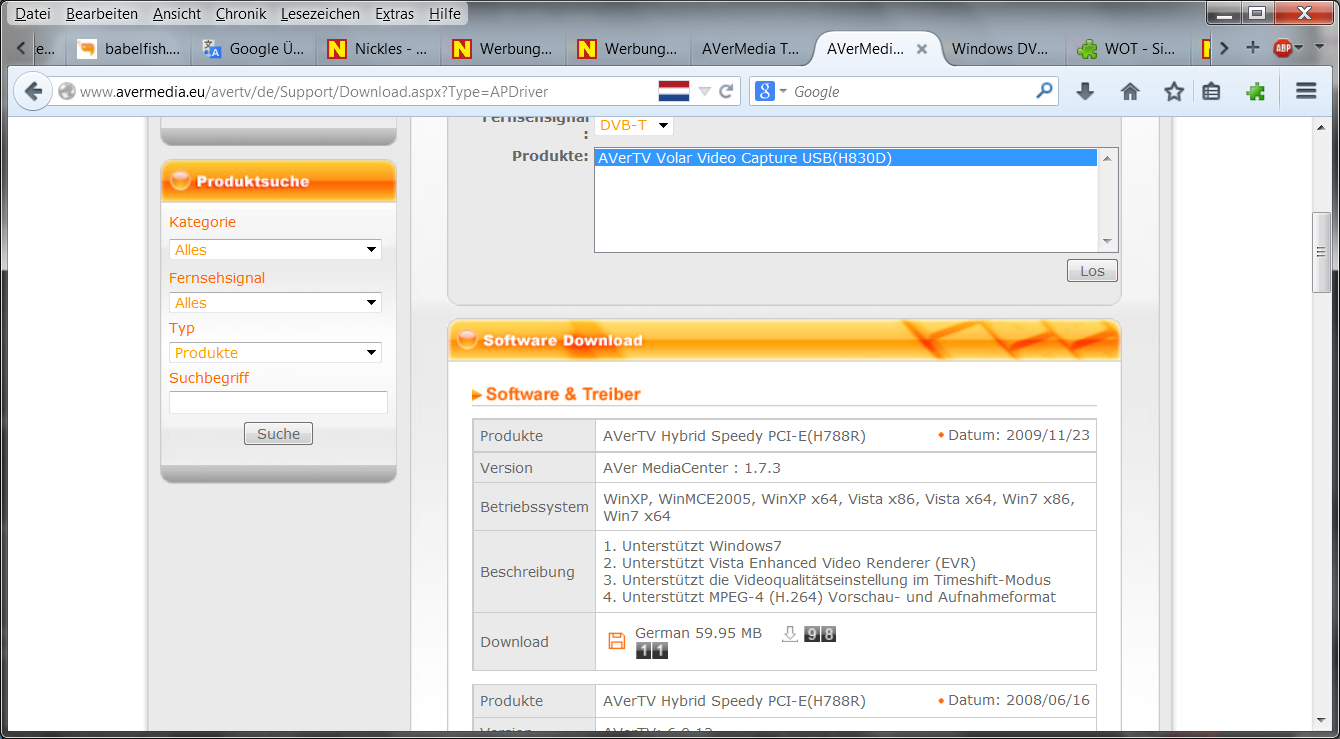Click the product list scroll up arrow

1107,158
